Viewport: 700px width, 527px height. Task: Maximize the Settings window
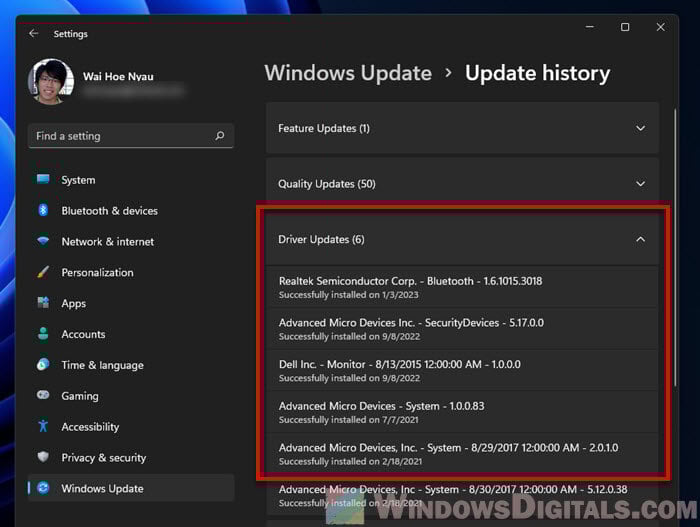[625, 27]
